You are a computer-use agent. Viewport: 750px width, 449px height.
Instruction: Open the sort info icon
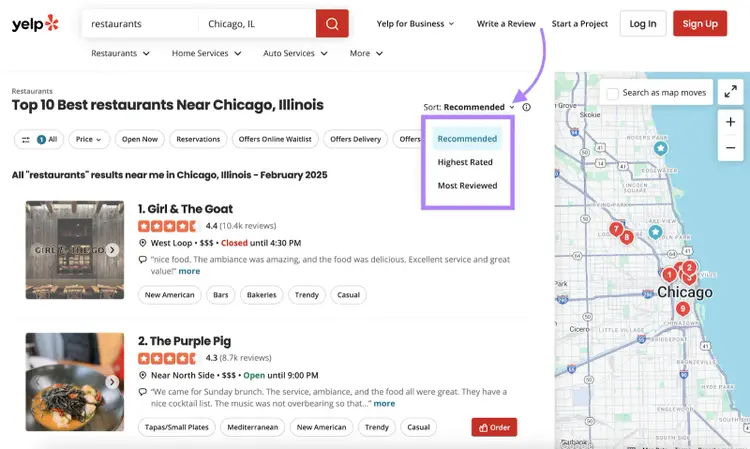point(526,107)
